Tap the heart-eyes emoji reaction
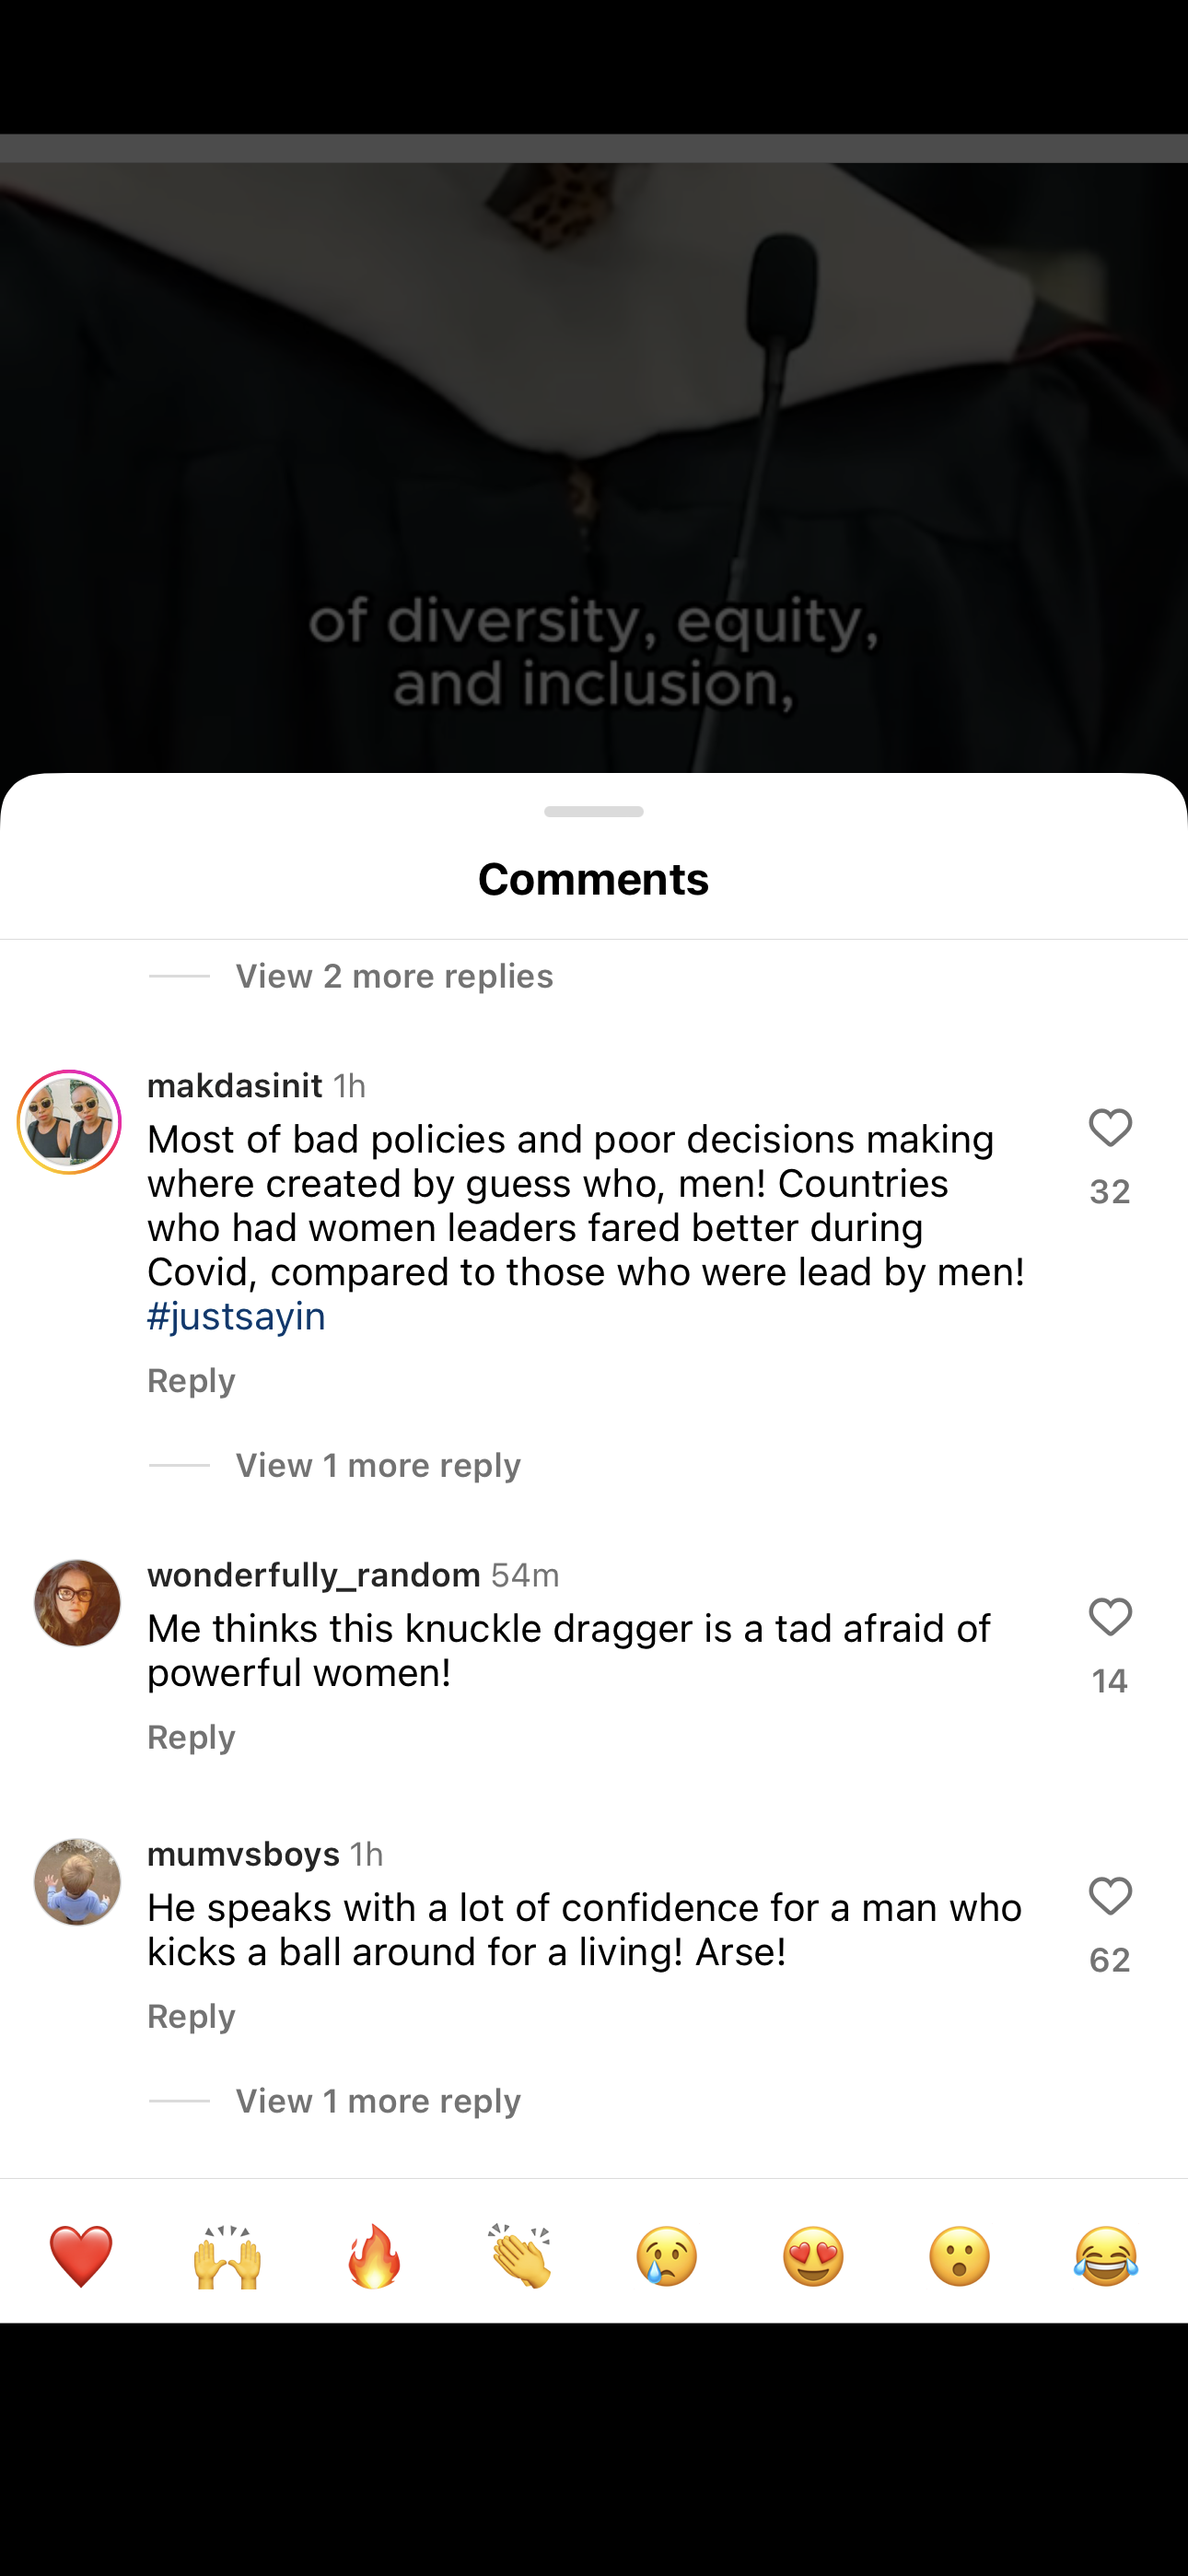This screenshot has width=1188, height=2576. tap(813, 2255)
